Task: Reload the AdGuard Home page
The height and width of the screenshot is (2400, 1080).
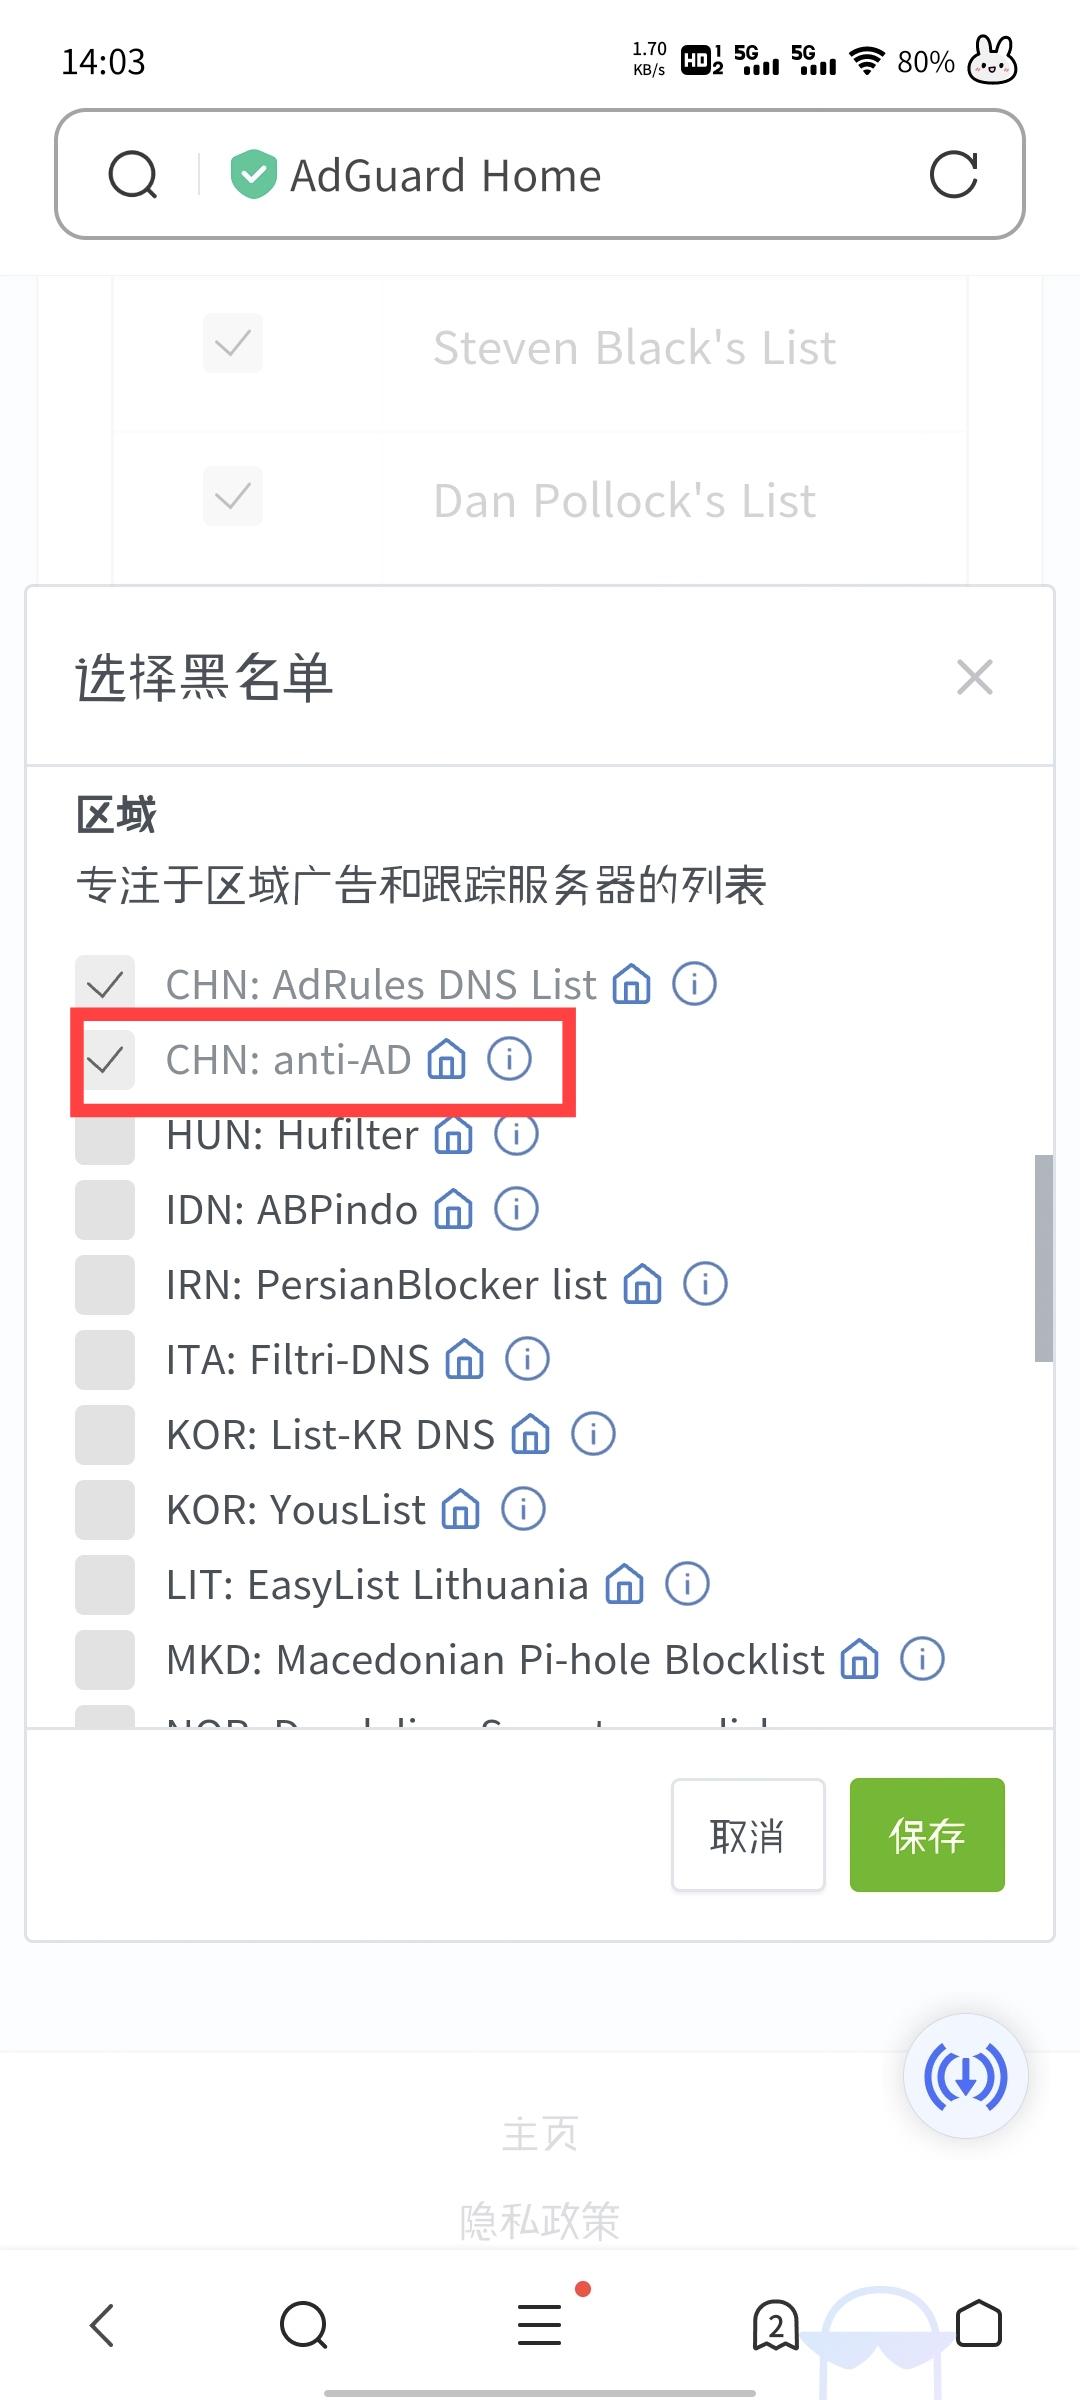Action: click(953, 175)
